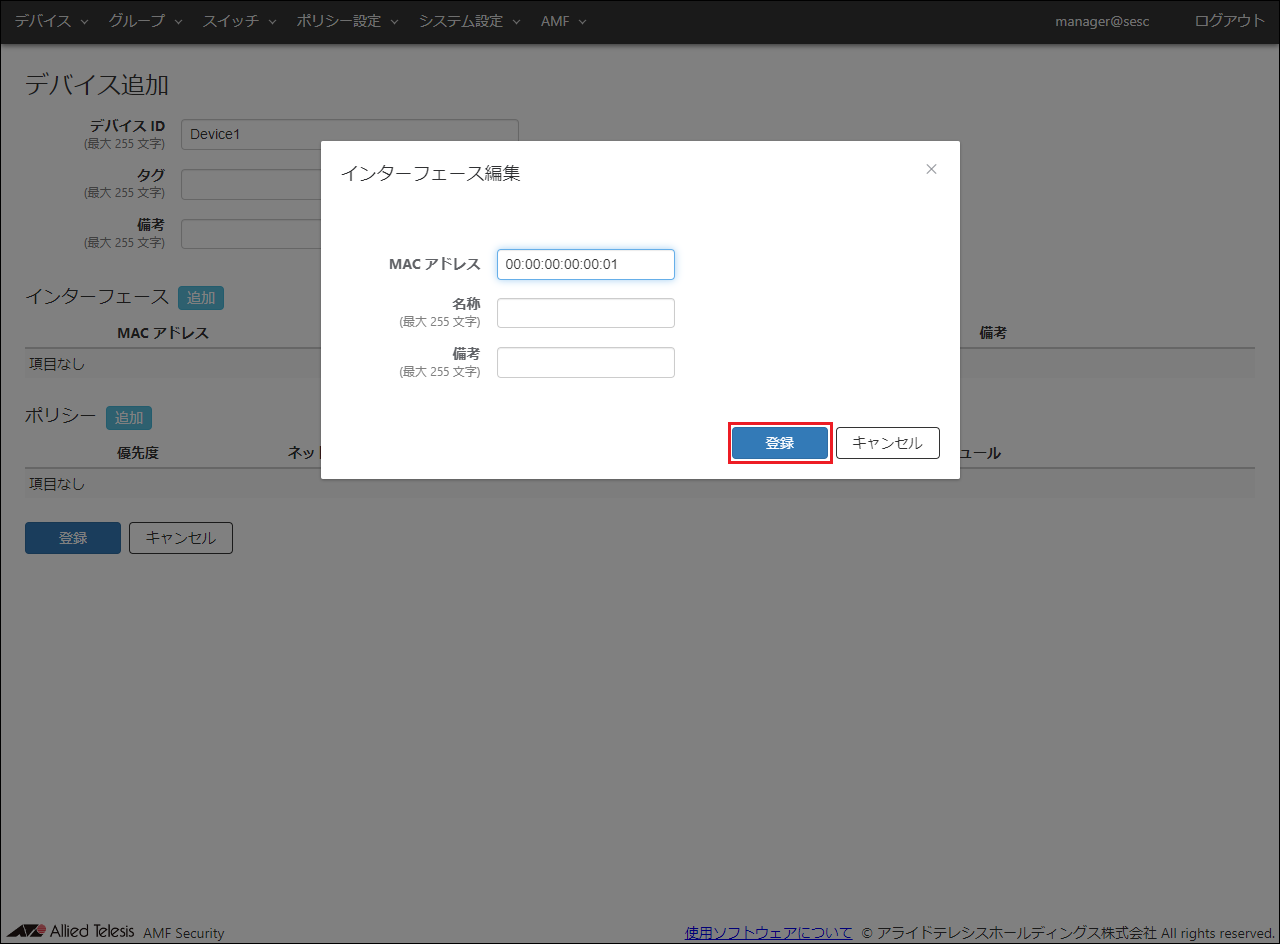Open the AMF menu
The height and width of the screenshot is (944, 1280).
tap(563, 21)
